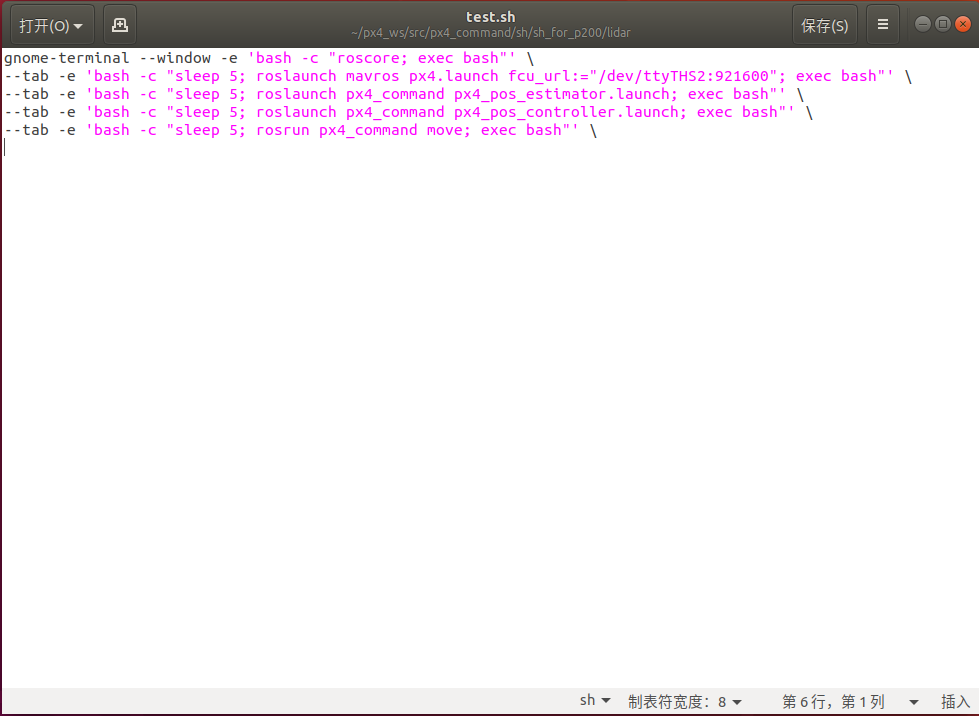979x716 pixels.
Task: Click the px4.launch text in line two
Action: pos(454,76)
